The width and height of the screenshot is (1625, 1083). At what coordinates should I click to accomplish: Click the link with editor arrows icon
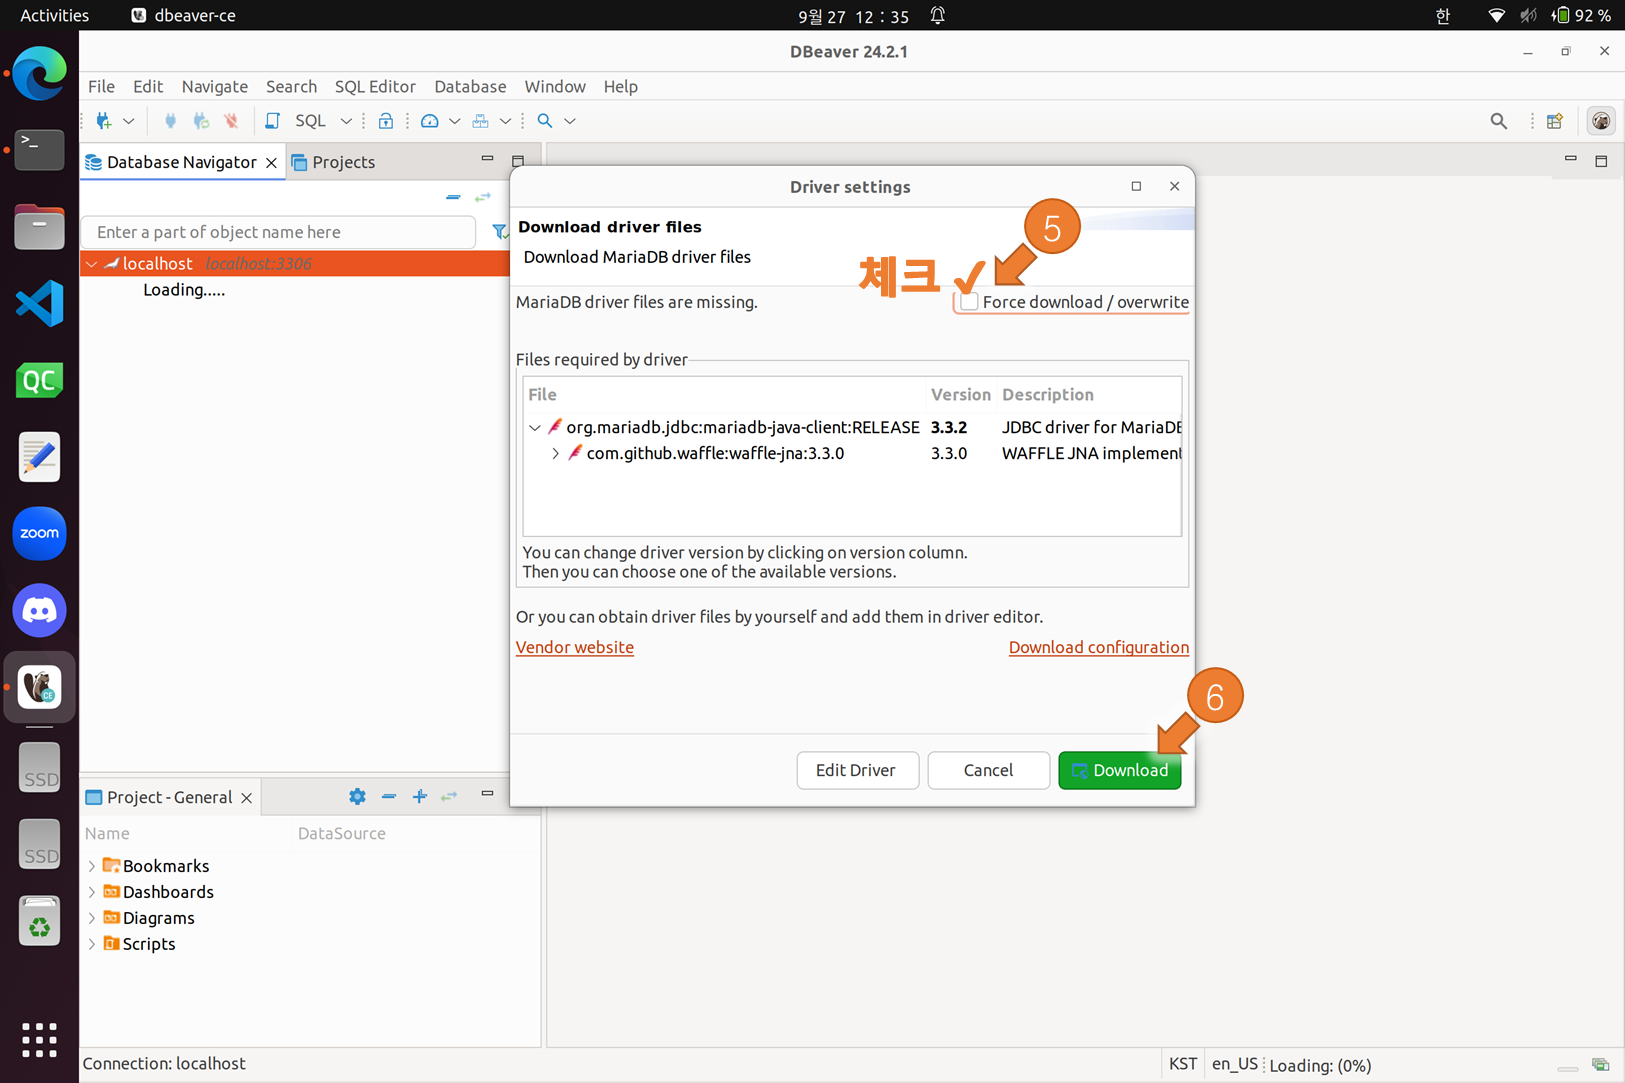click(x=483, y=197)
